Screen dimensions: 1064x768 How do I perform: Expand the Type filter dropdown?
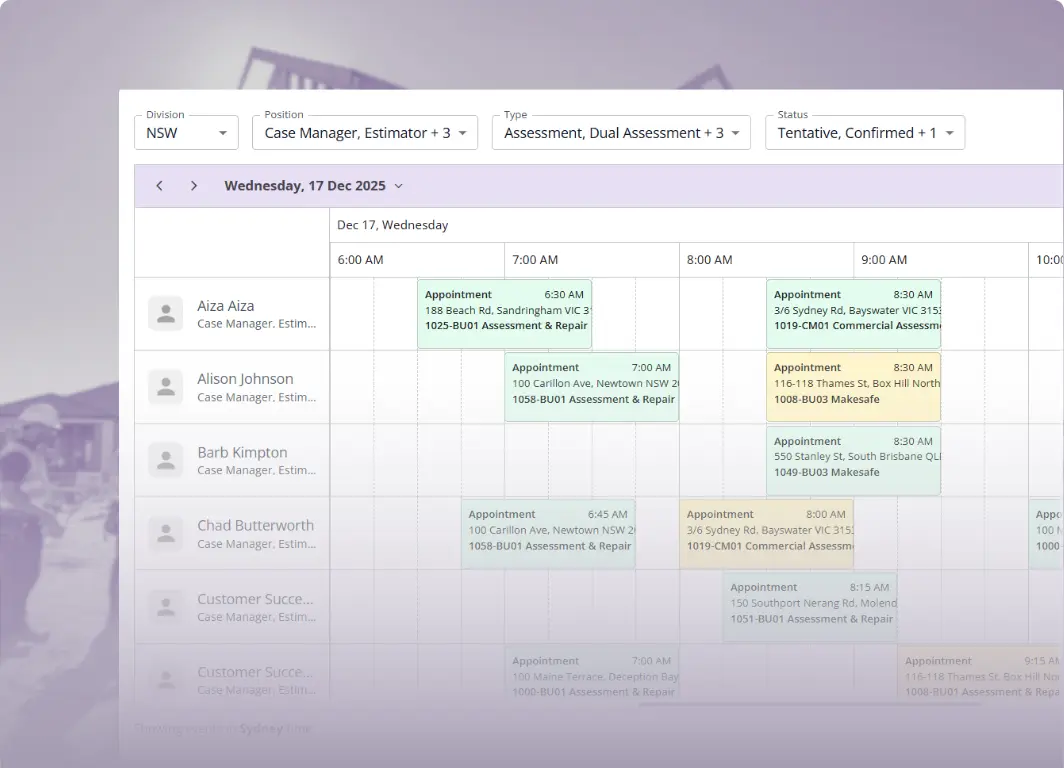point(621,132)
